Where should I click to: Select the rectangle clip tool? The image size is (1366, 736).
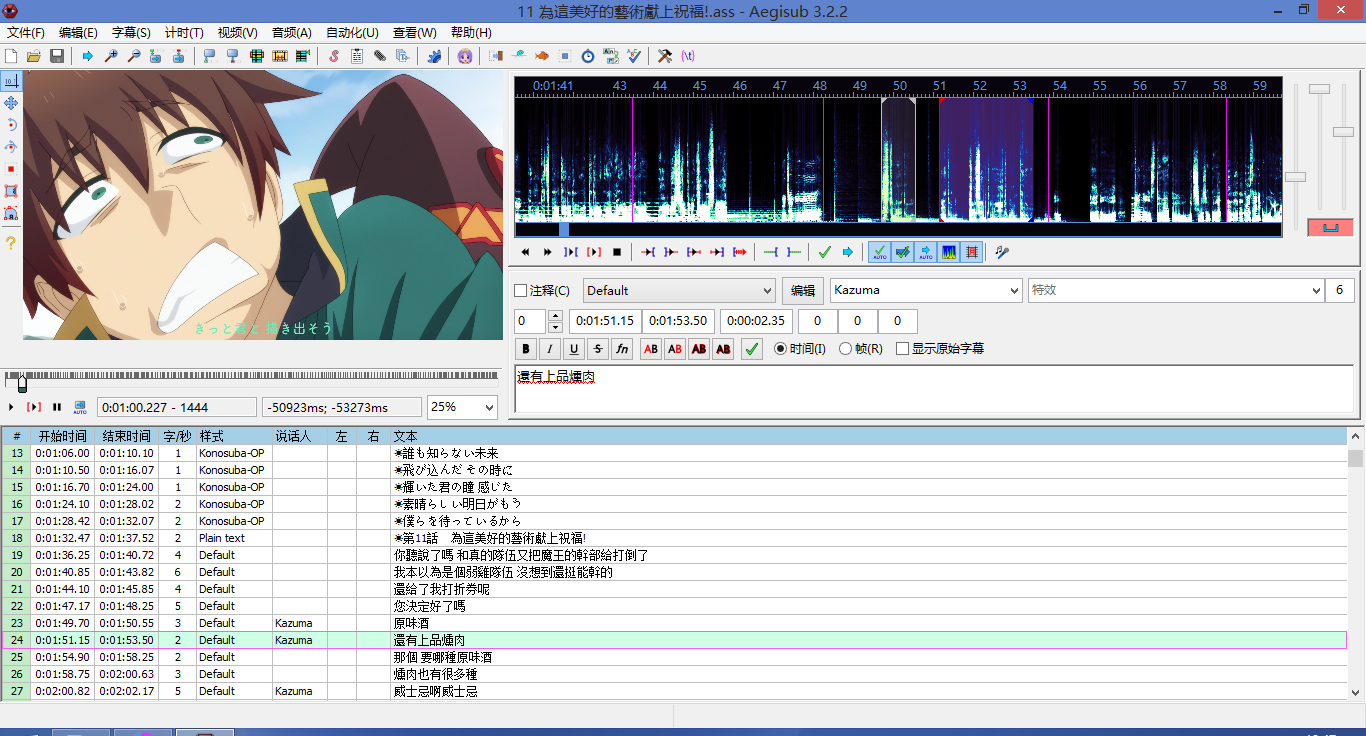[11, 191]
